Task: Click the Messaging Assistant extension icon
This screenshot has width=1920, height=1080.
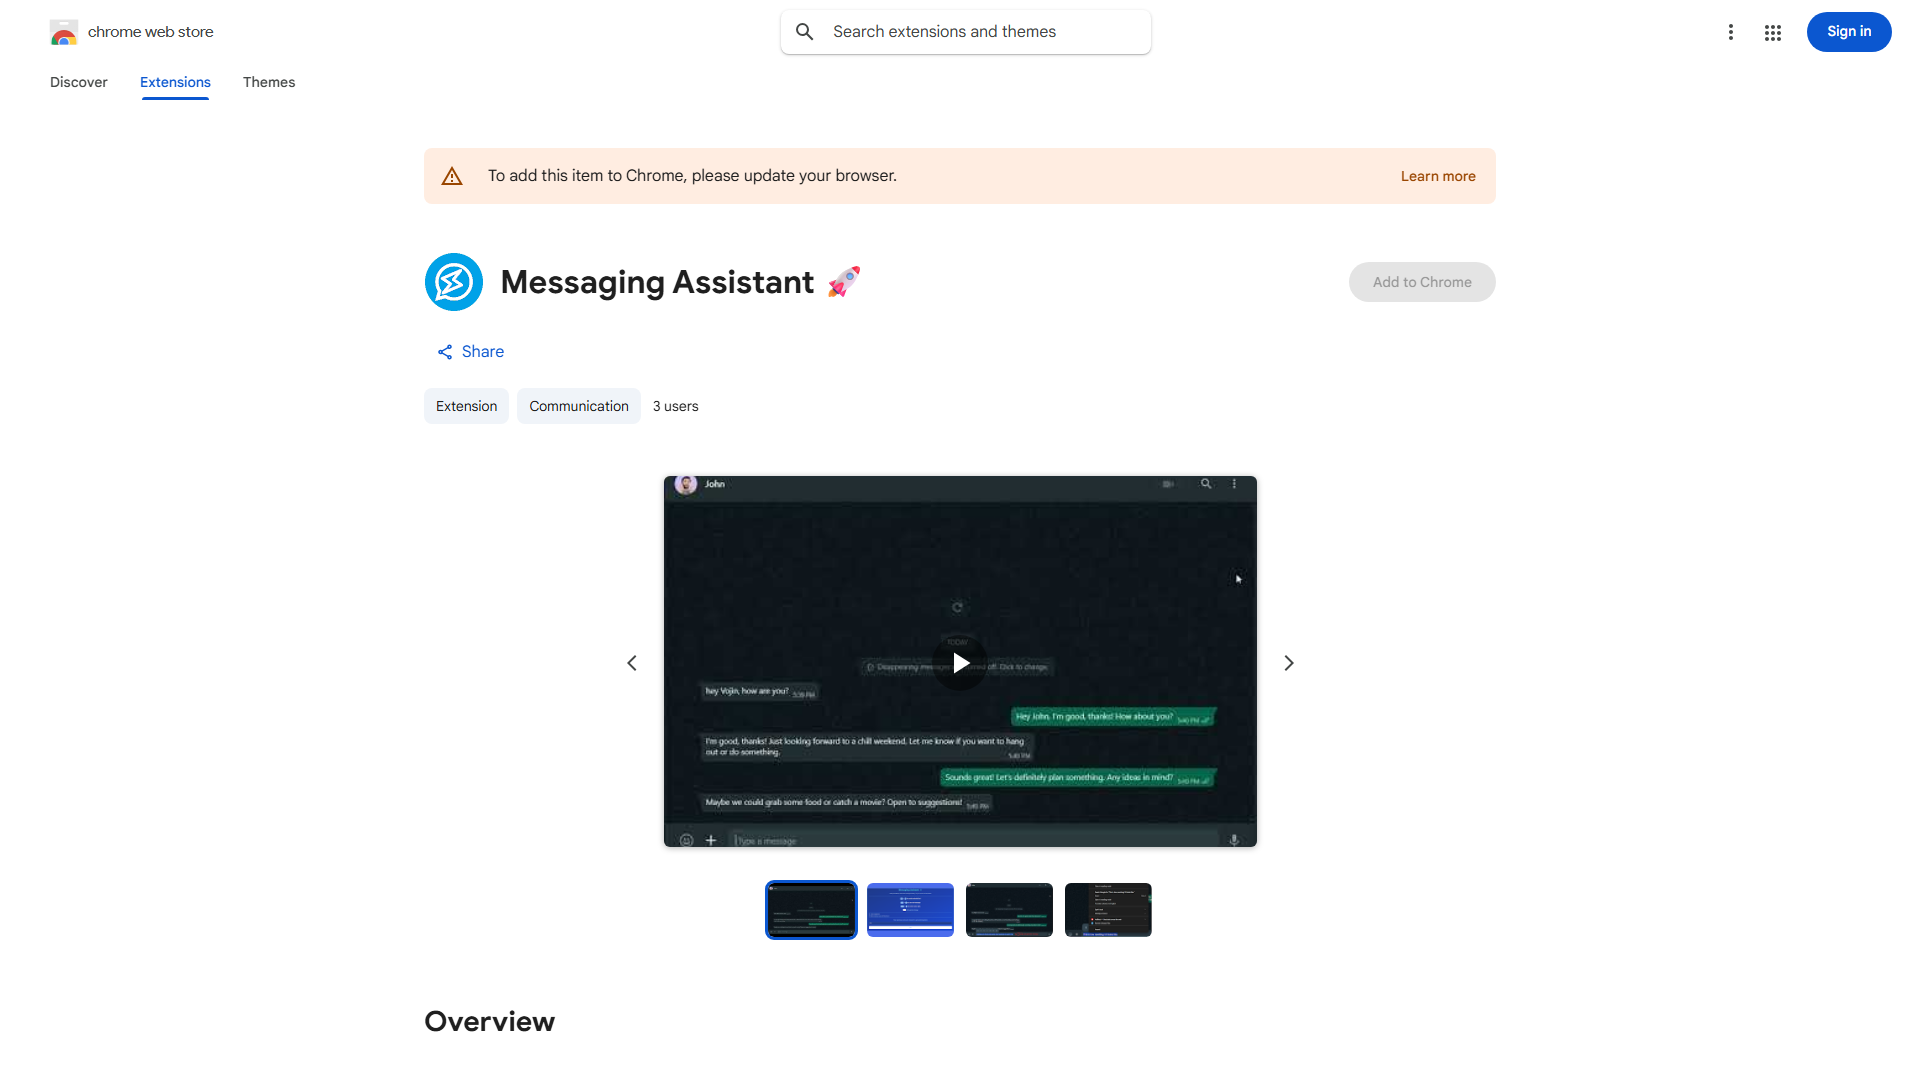Action: point(453,282)
